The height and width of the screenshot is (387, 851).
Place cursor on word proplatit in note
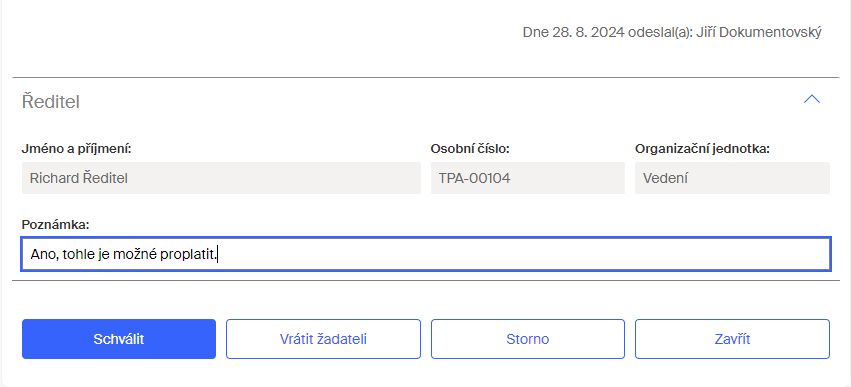[188, 254]
